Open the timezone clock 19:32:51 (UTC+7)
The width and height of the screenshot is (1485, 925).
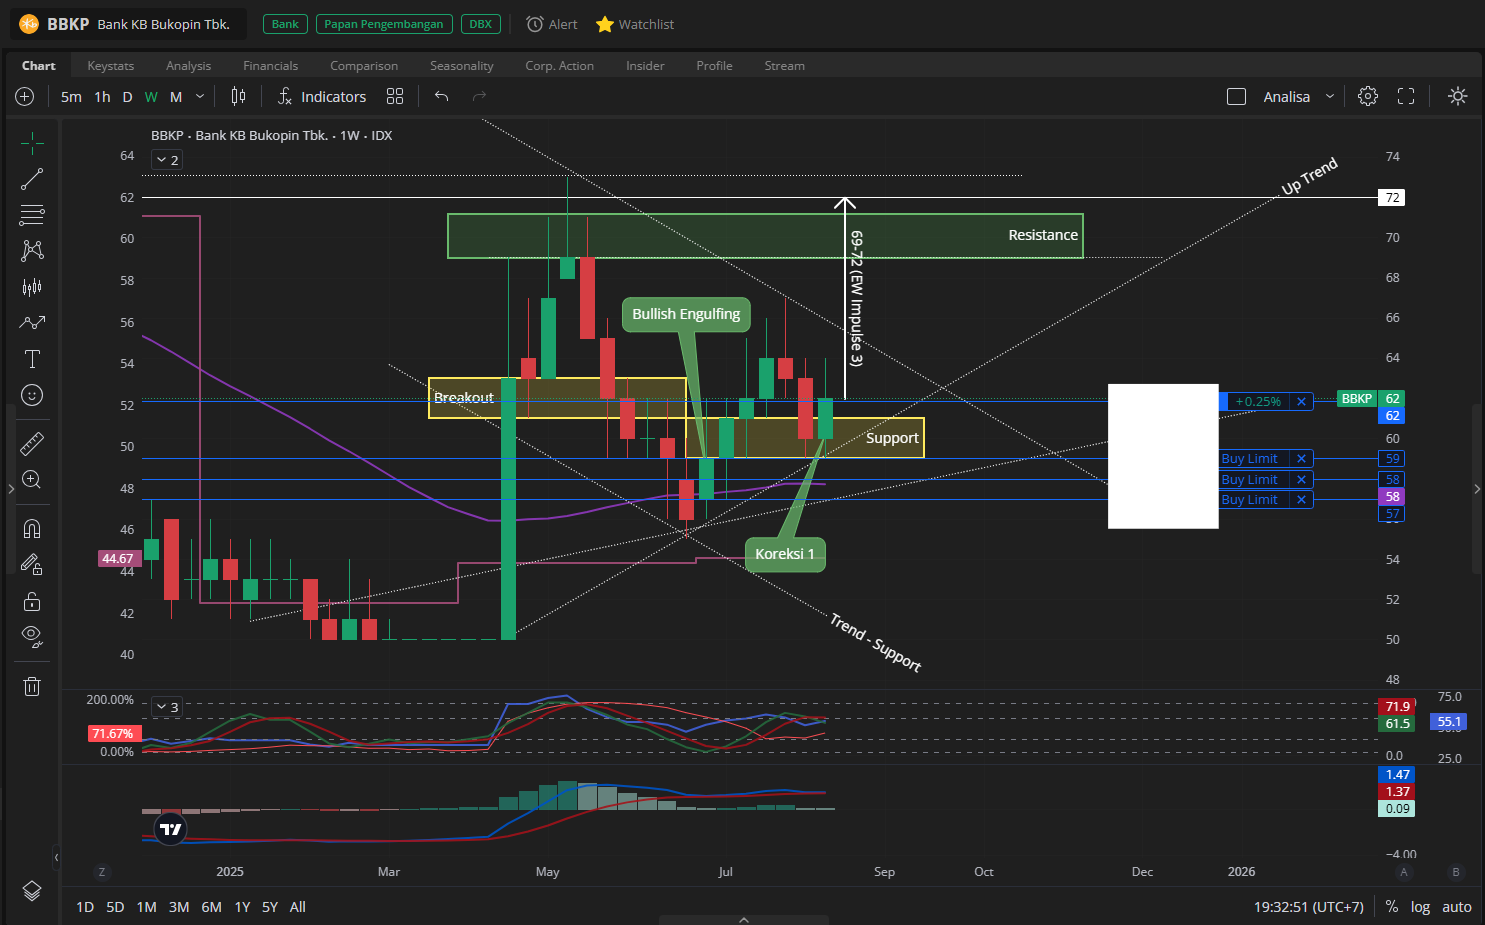tap(1309, 907)
